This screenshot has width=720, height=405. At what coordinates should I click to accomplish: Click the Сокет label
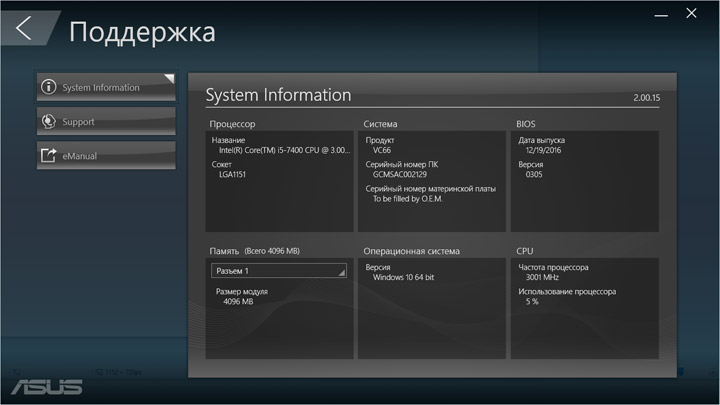(221, 164)
